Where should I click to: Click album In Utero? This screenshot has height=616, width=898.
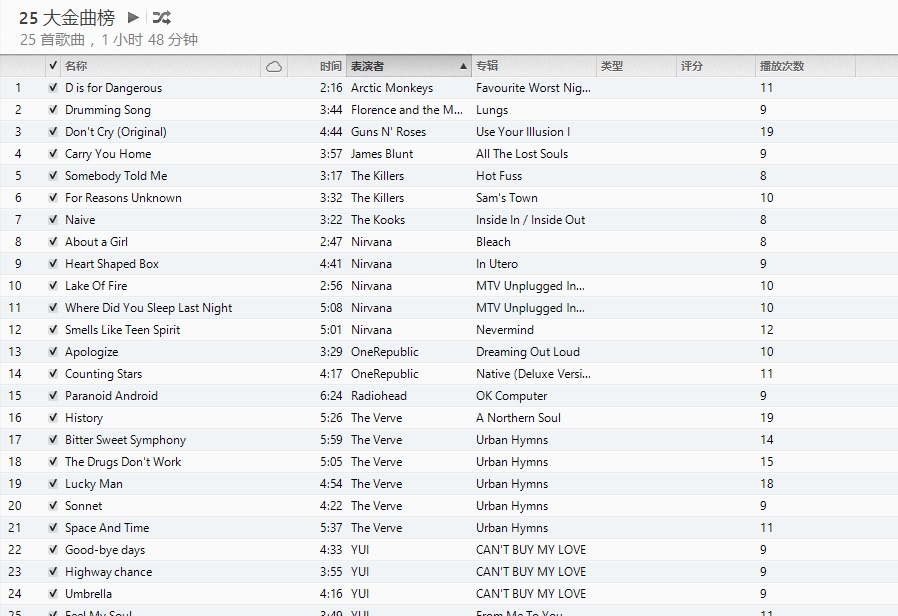click(x=497, y=264)
